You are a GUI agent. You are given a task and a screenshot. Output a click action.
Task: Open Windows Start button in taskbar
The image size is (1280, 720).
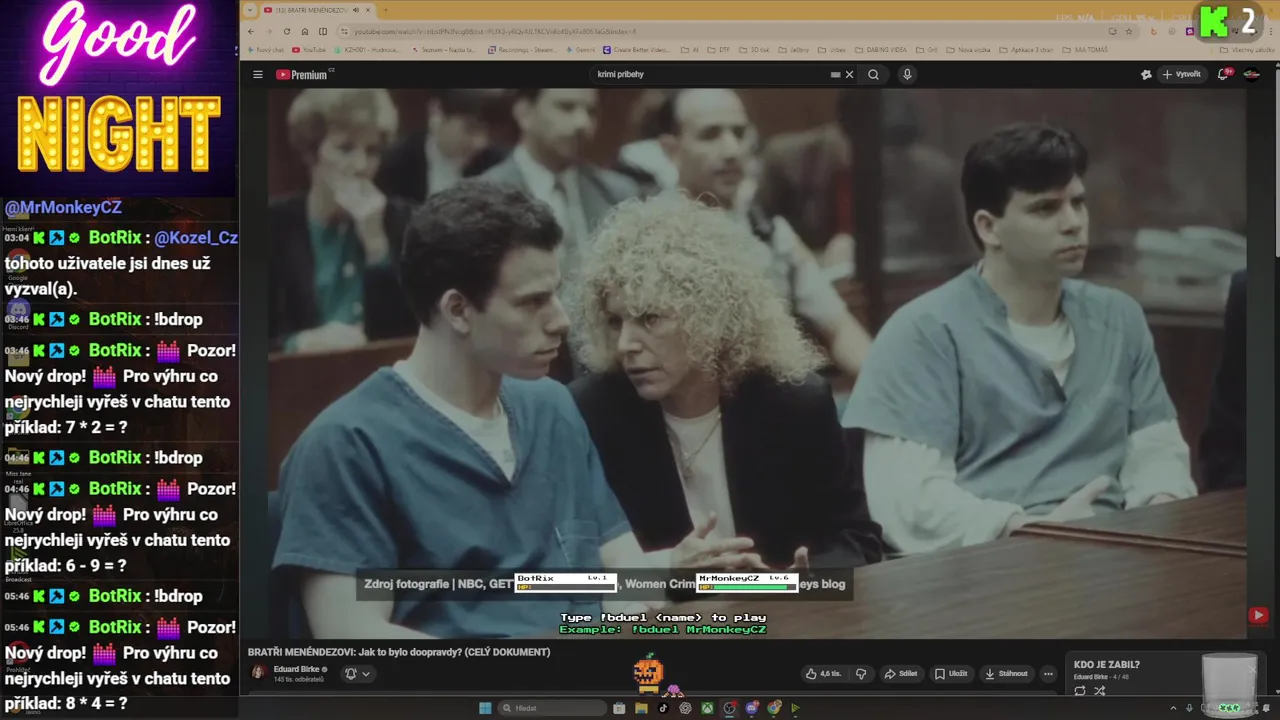click(x=485, y=708)
